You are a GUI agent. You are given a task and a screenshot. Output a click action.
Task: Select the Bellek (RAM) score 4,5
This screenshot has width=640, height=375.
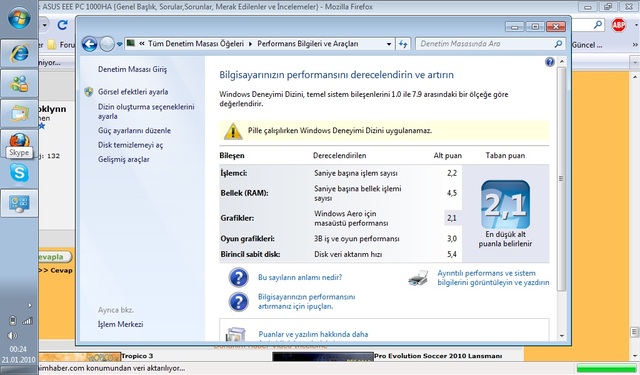coord(452,193)
